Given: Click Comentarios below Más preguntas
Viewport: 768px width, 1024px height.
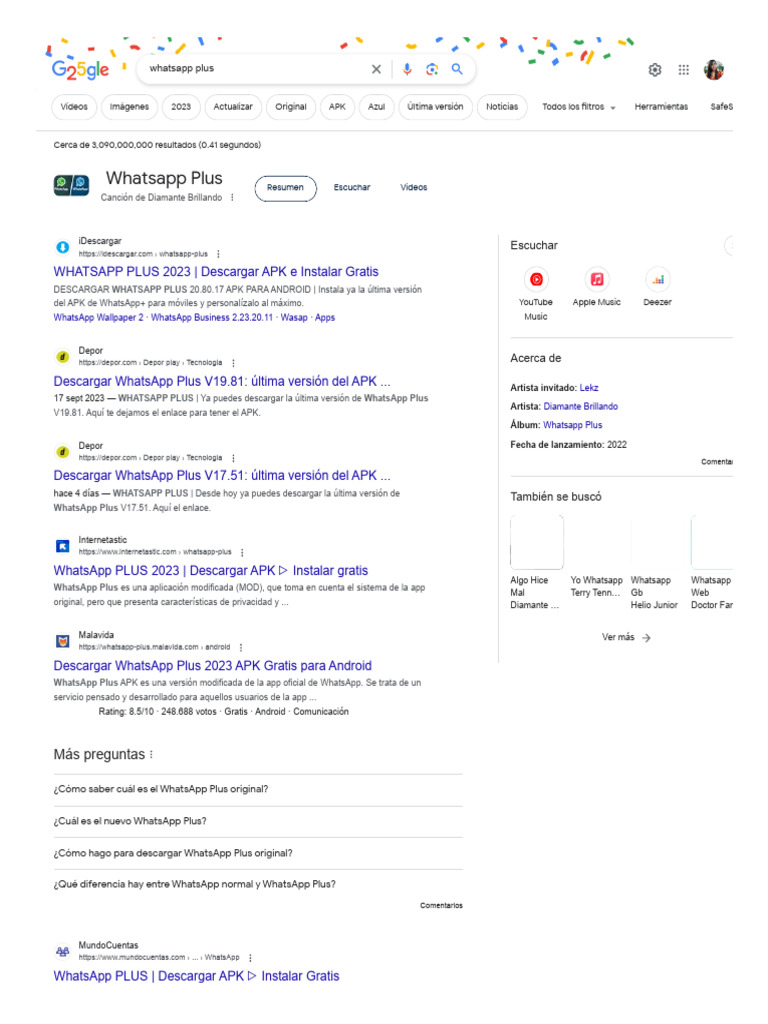Looking at the screenshot, I should click(x=441, y=906).
